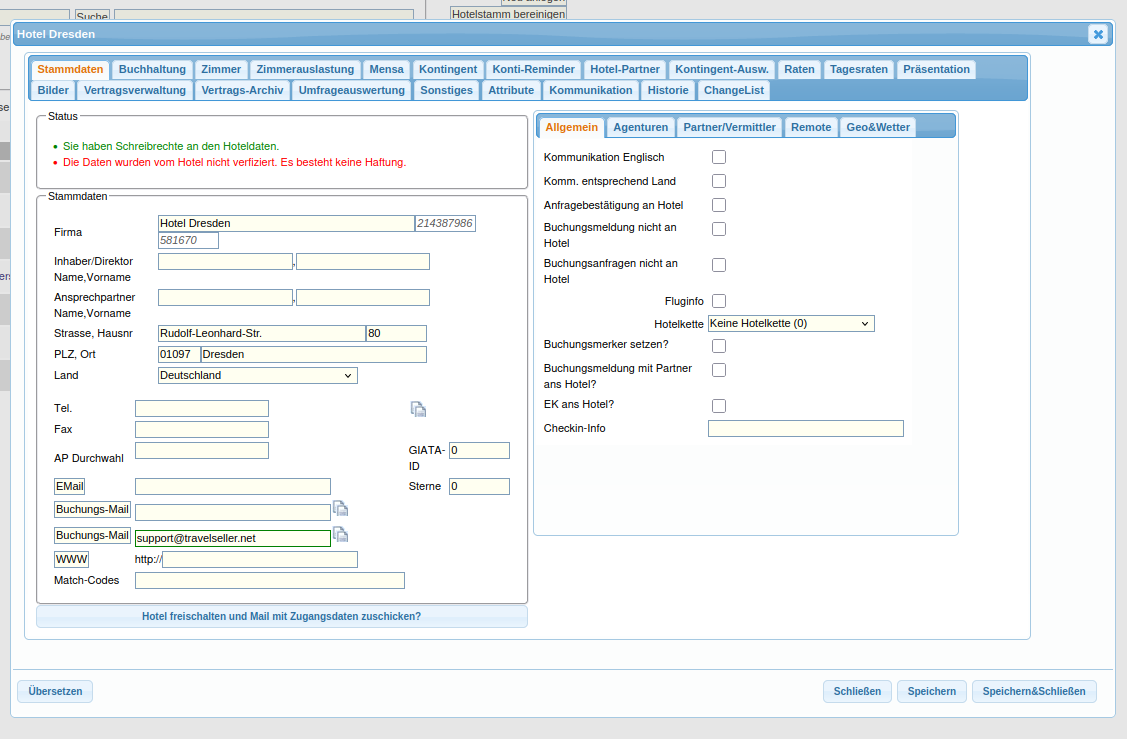1127x739 pixels.
Task: Tick Anfragebestätigung an Hotel checkbox
Action: (718, 205)
